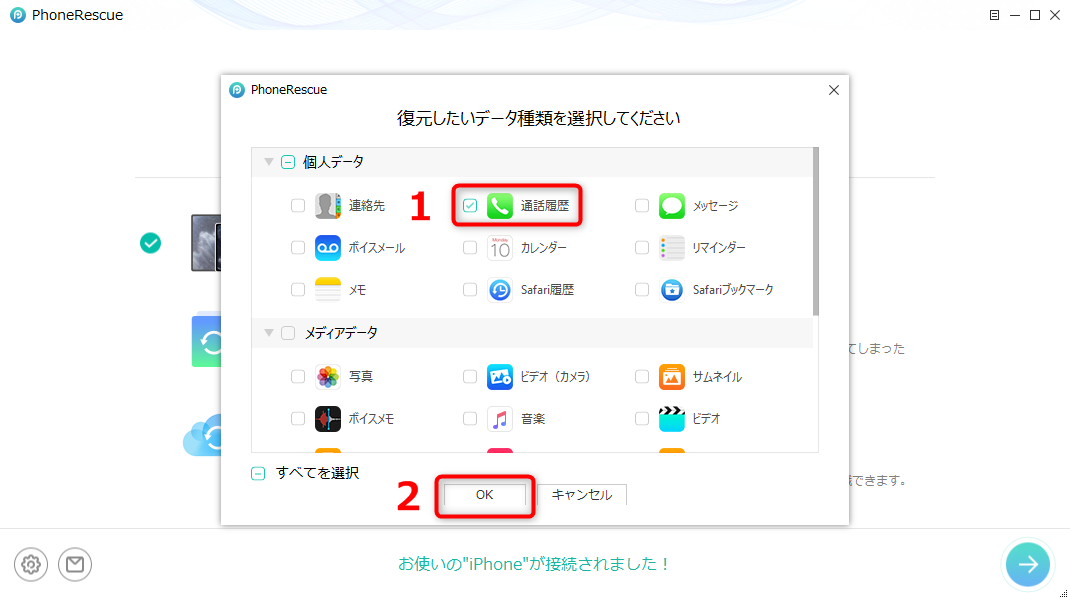This screenshot has height=600, width=1070.
Task: Click the Contacts (連絡先) icon
Action: click(328, 205)
